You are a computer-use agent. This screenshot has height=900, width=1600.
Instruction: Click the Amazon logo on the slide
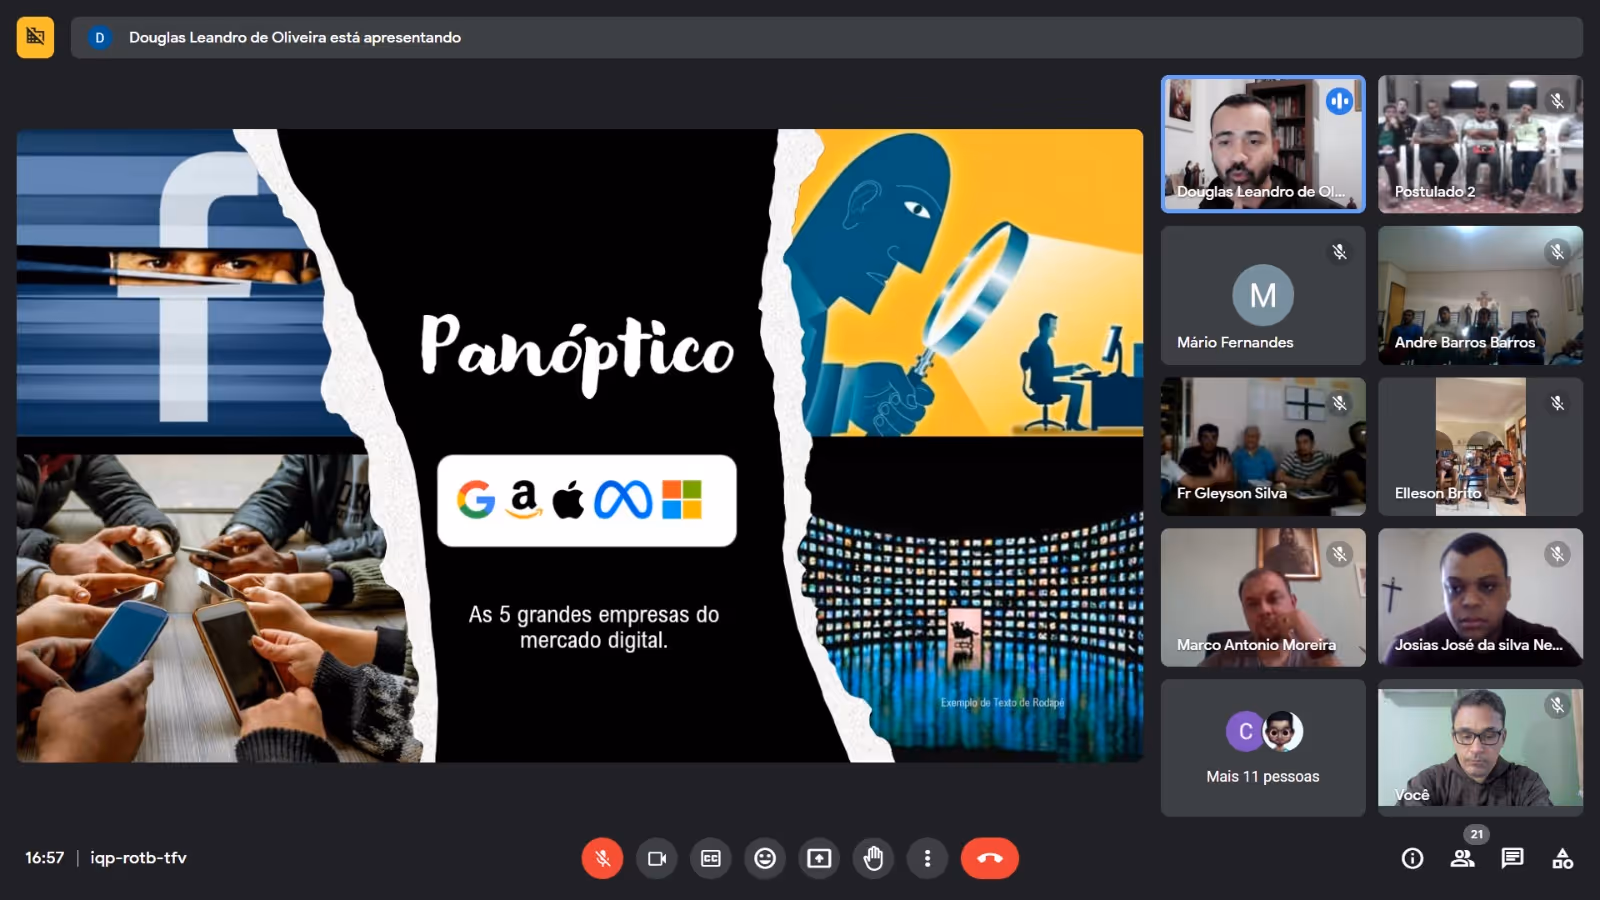click(x=524, y=499)
